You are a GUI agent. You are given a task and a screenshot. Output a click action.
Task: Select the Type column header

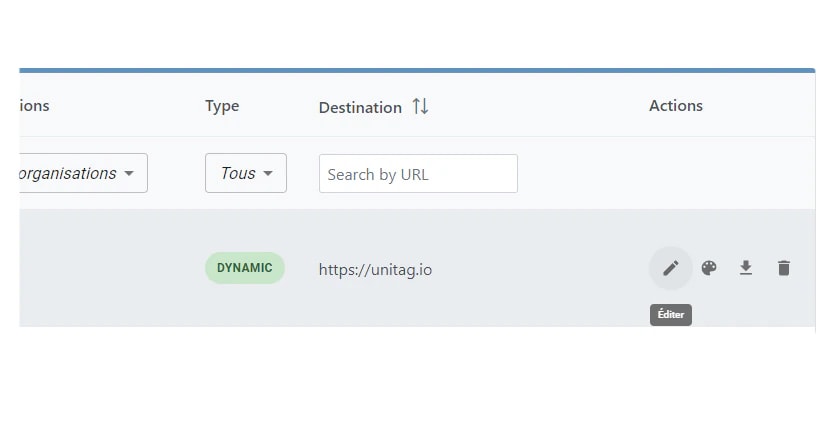222,106
